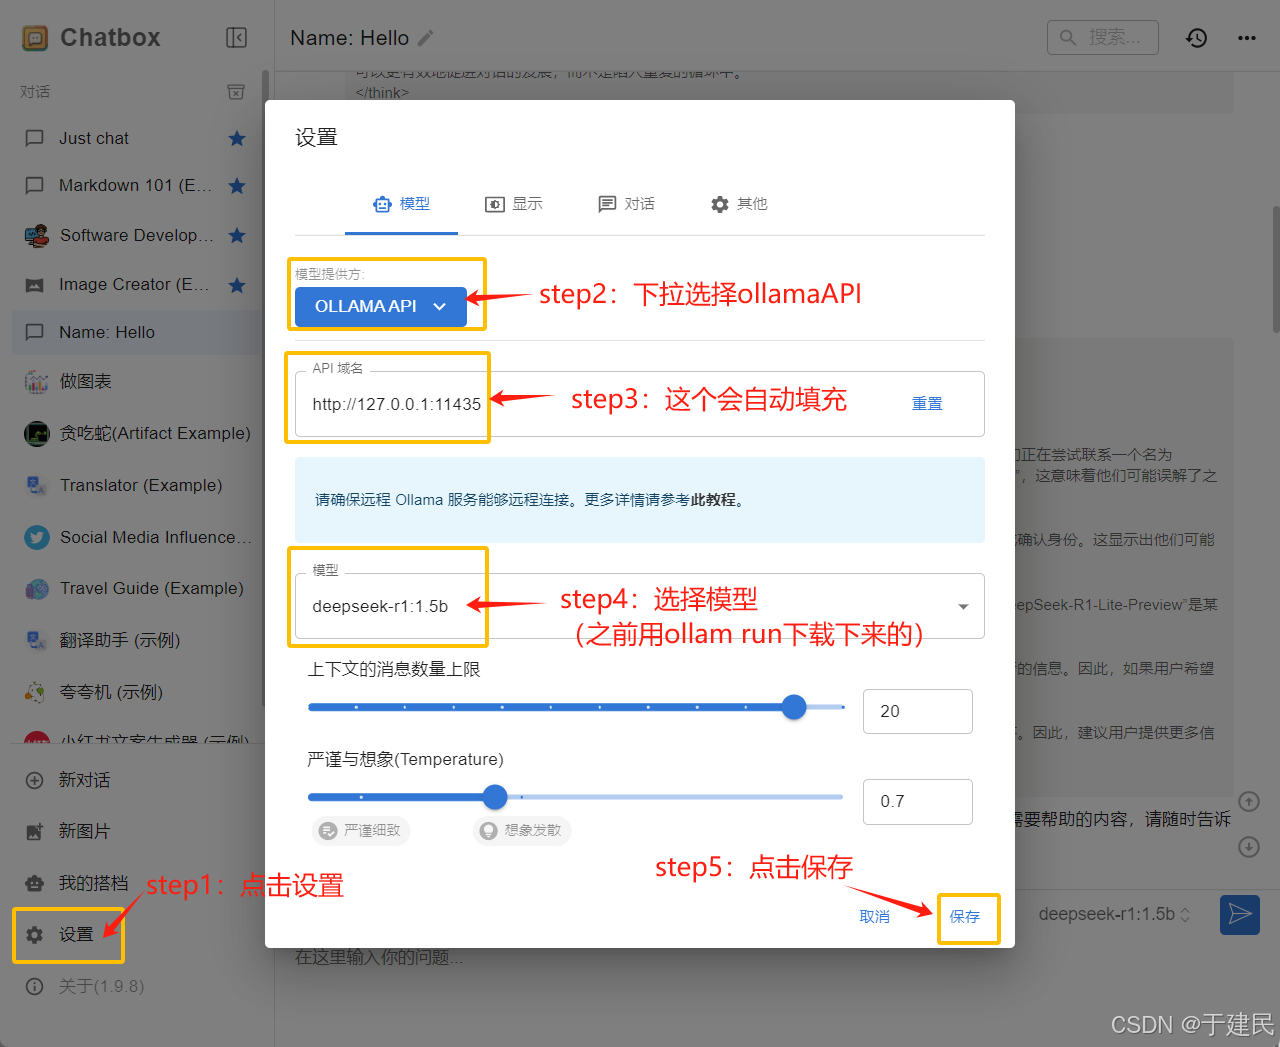Click 取消 to cancel settings
1280x1047 pixels.
coord(875,916)
